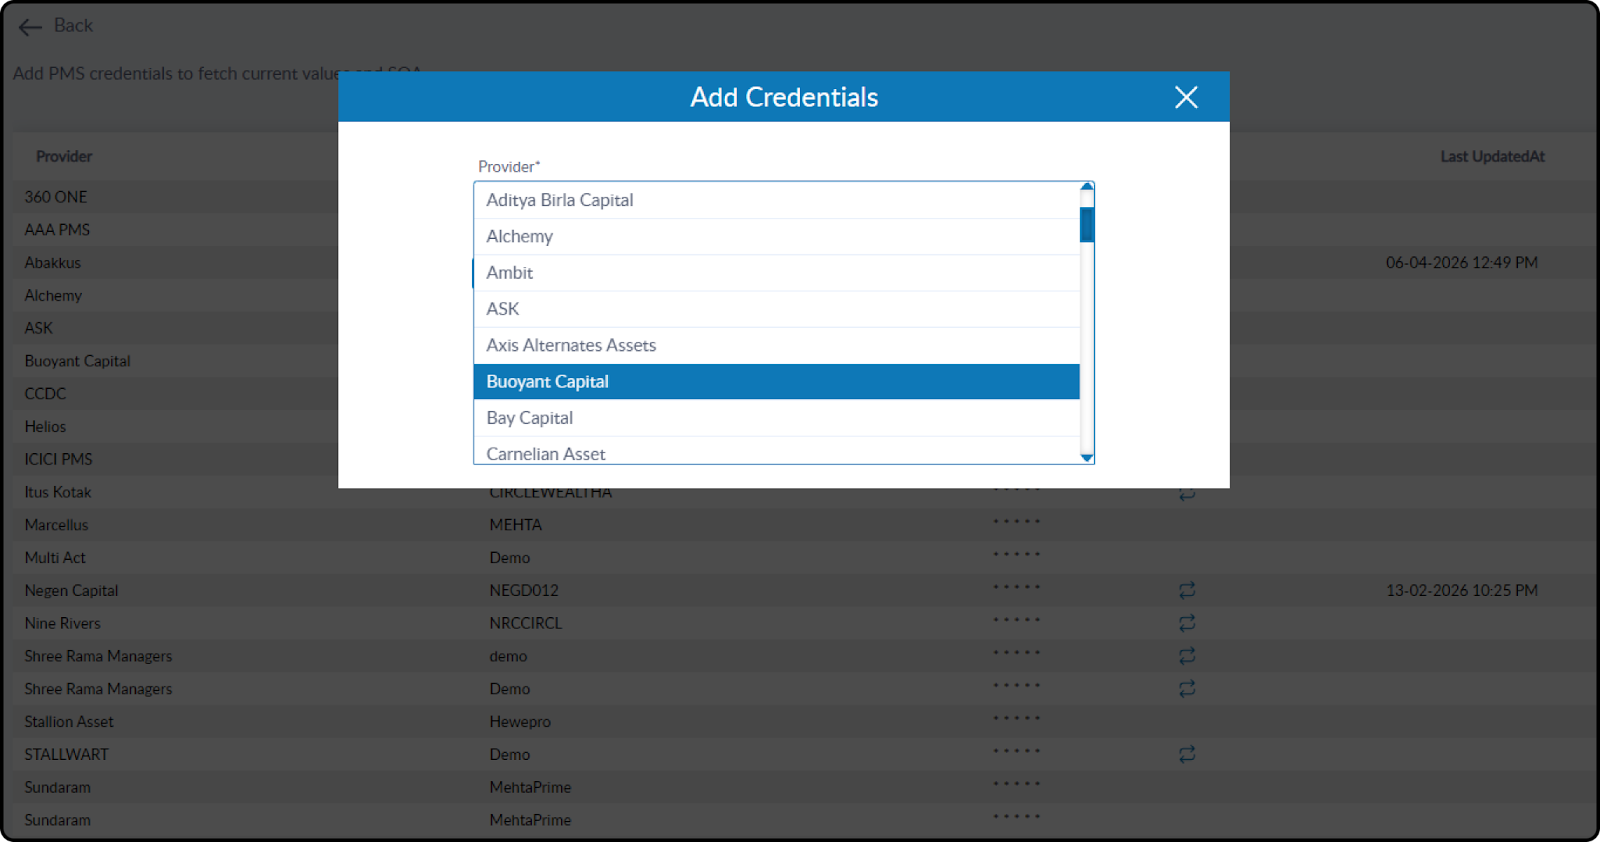Refresh the Negen Capital credentials
Screen dimensions: 1600x842
pyautogui.click(x=1187, y=590)
